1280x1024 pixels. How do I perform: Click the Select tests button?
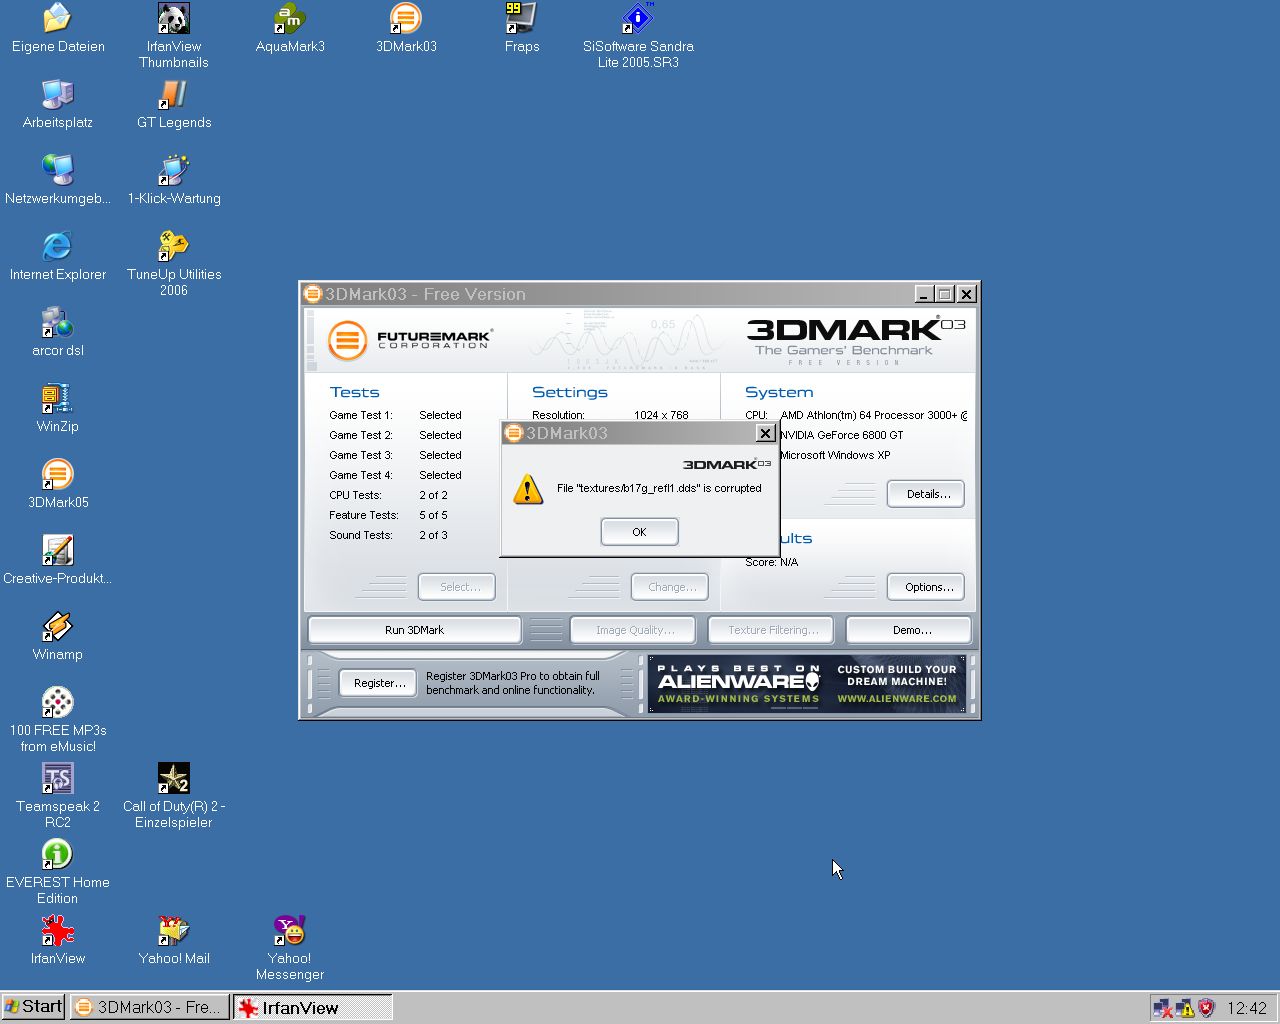pyautogui.click(x=457, y=587)
